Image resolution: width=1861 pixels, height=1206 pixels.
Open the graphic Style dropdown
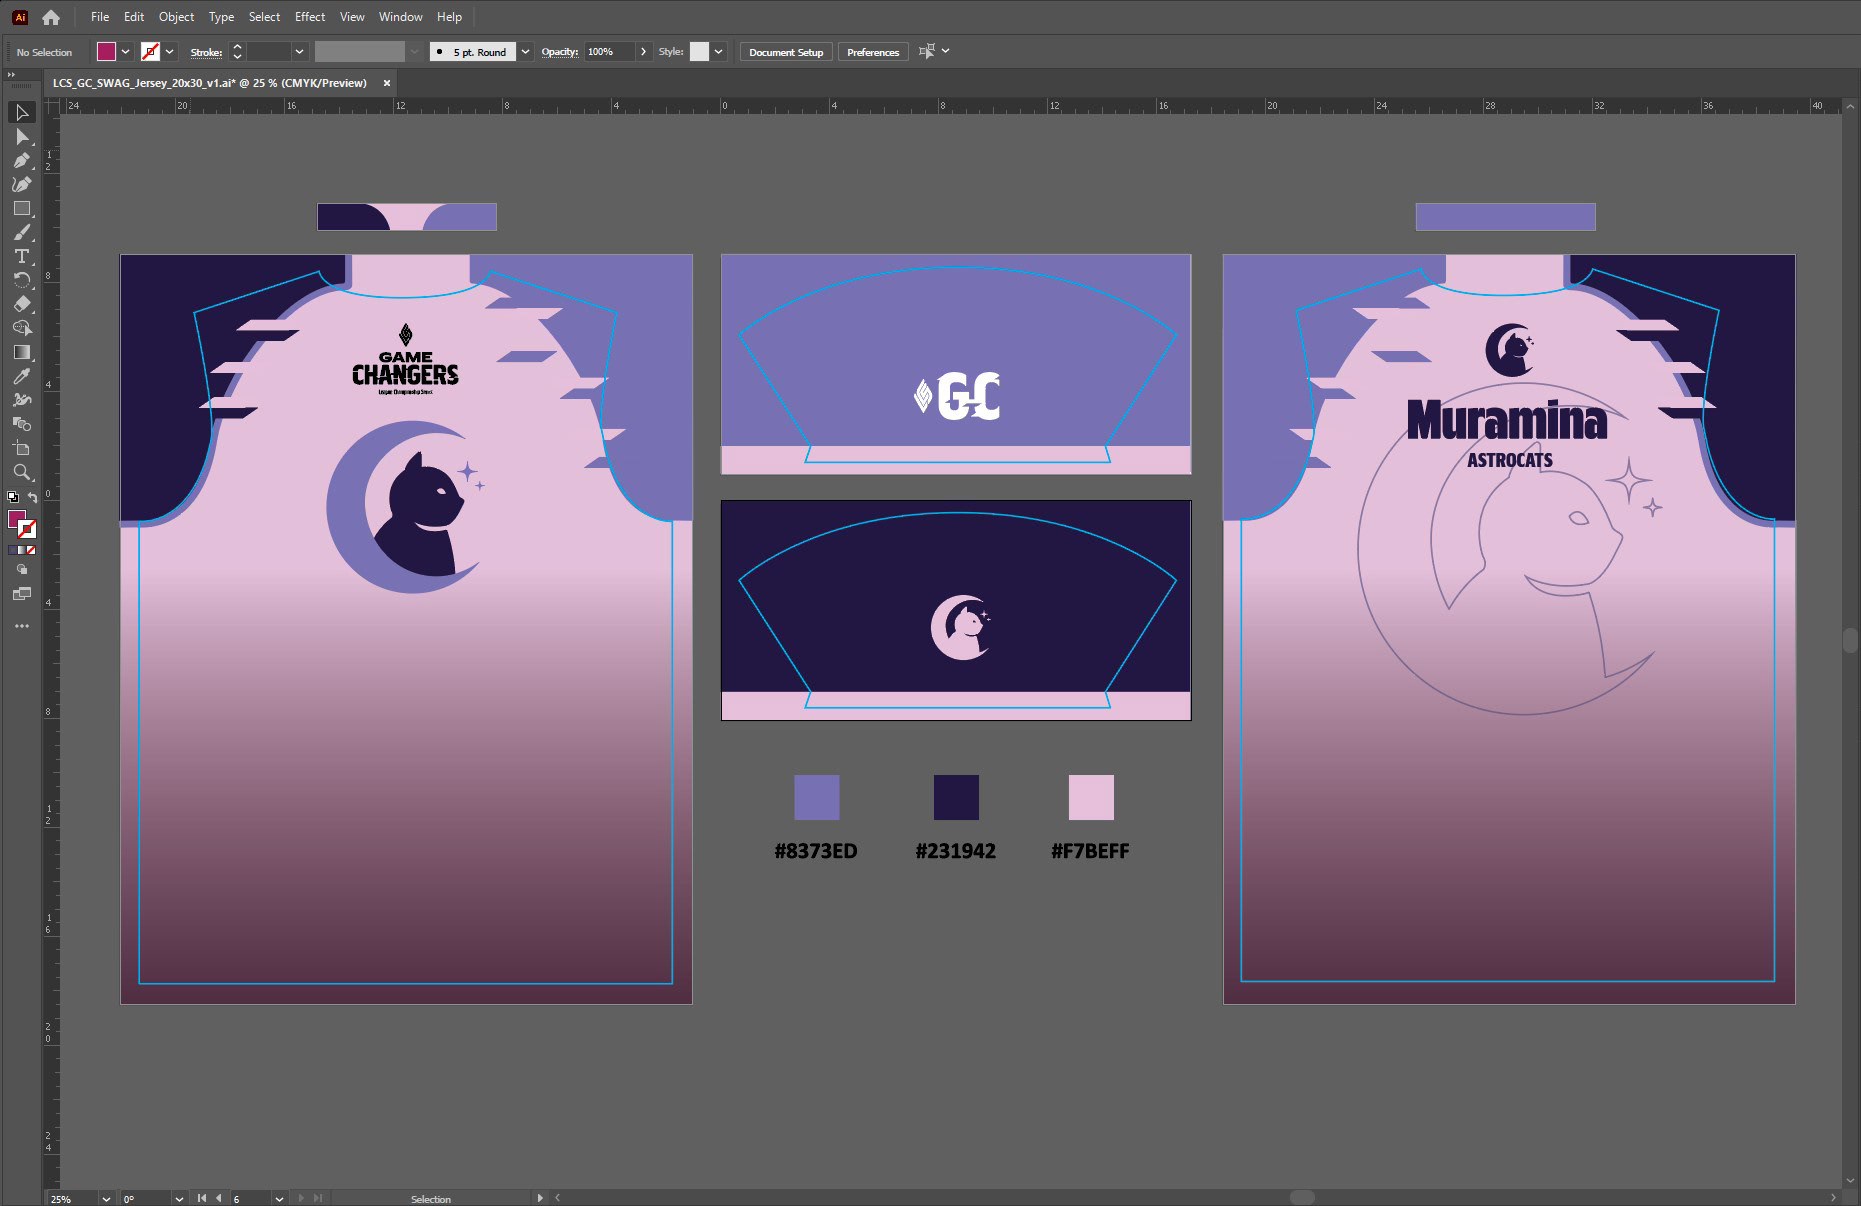pos(718,51)
